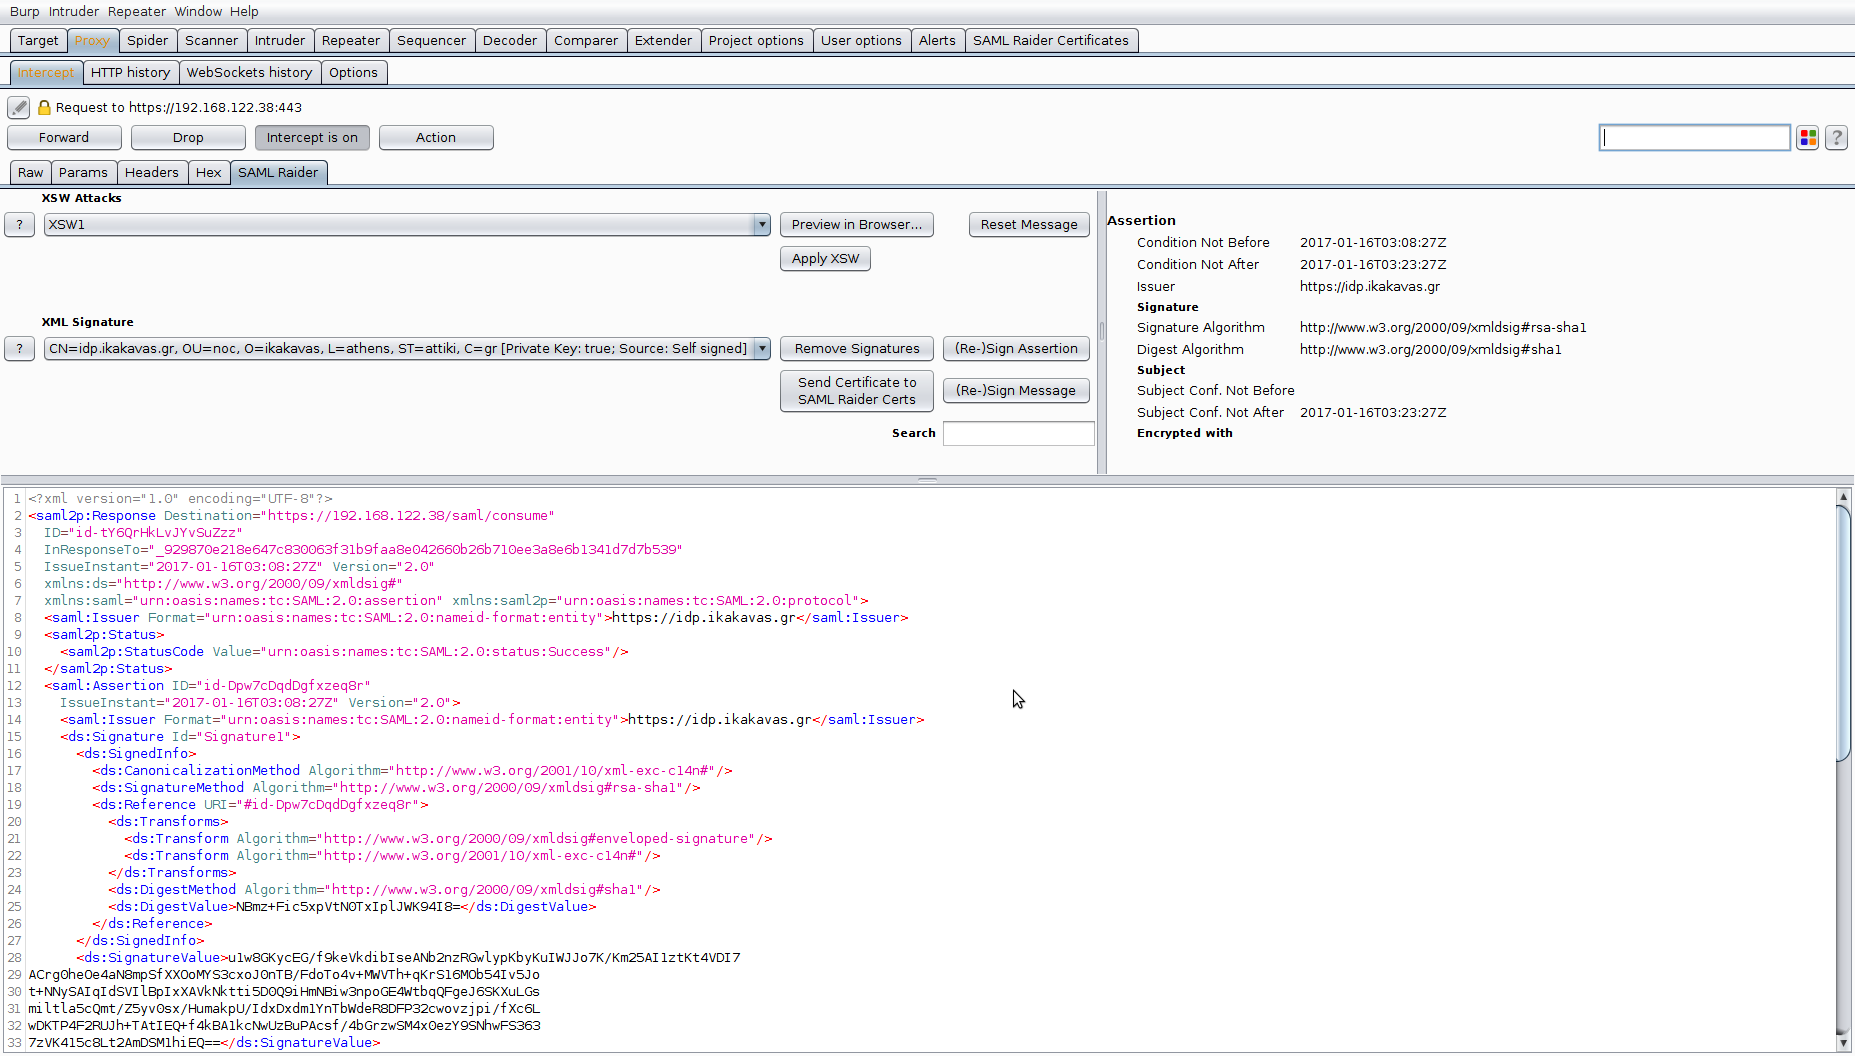Open the certificate selection dropdown arrow
This screenshot has width=1855, height=1056.
point(762,349)
